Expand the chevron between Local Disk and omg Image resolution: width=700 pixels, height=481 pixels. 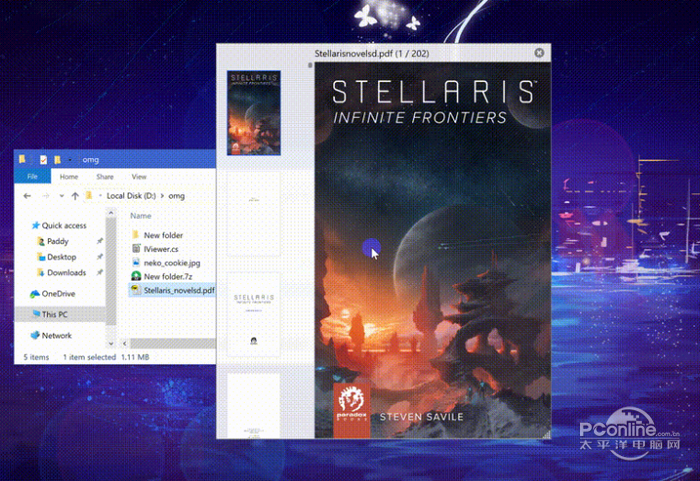coord(162,196)
